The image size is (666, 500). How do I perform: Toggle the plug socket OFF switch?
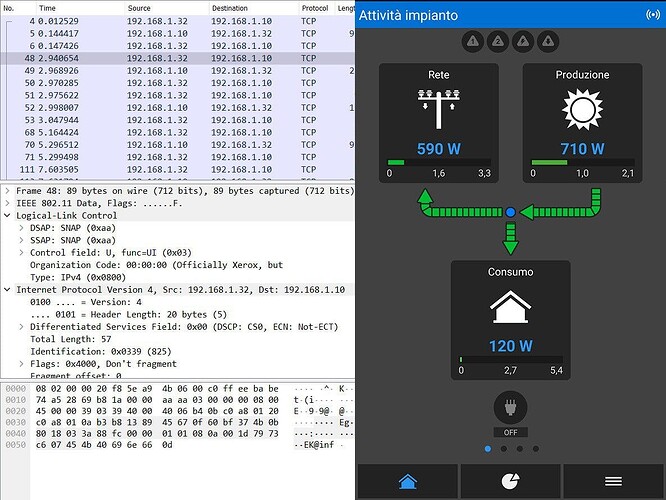pyautogui.click(x=510, y=411)
